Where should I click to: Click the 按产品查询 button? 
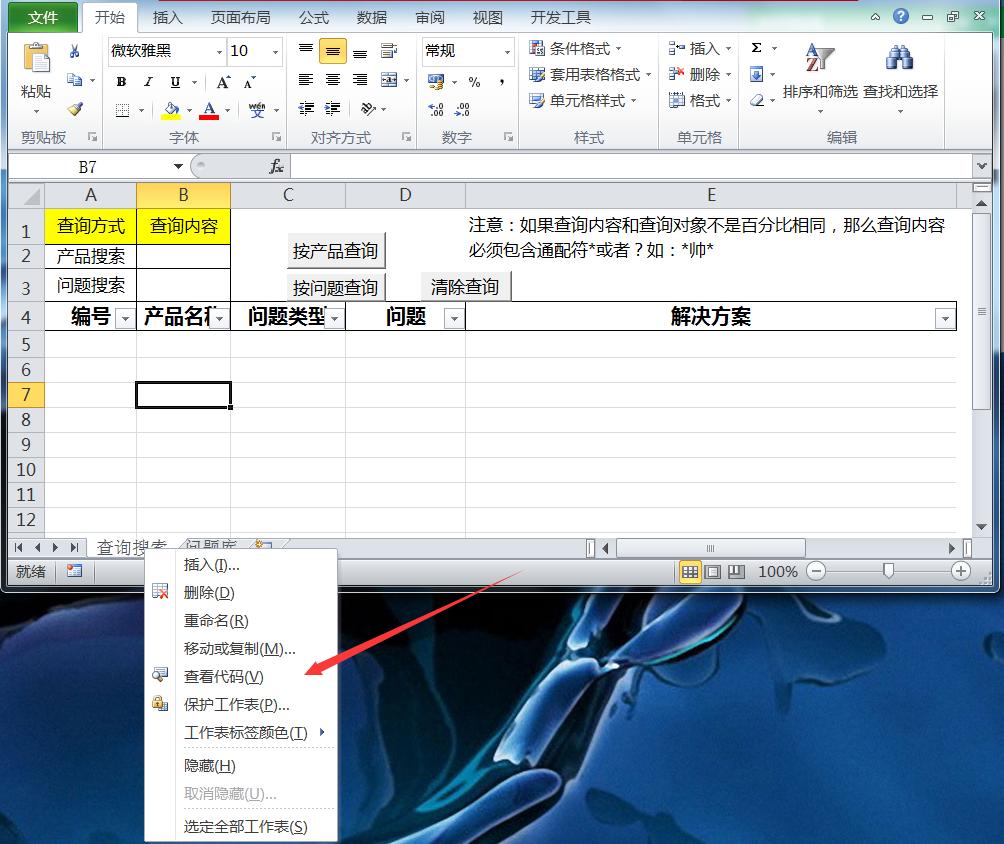(x=334, y=250)
